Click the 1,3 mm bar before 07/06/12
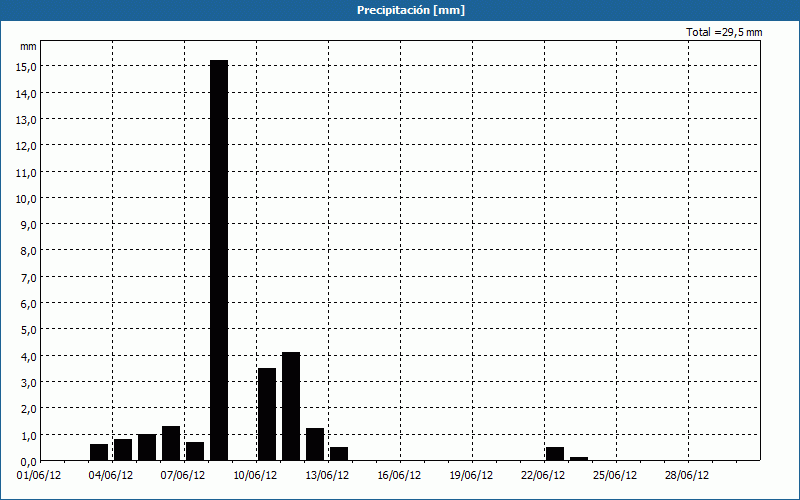 tap(171, 443)
